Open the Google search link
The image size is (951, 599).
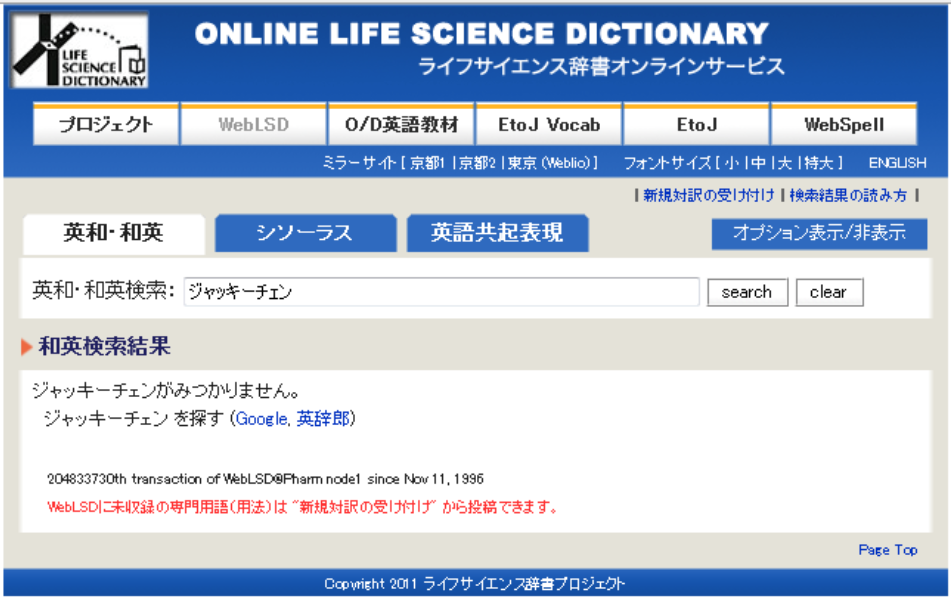[x=261, y=419]
